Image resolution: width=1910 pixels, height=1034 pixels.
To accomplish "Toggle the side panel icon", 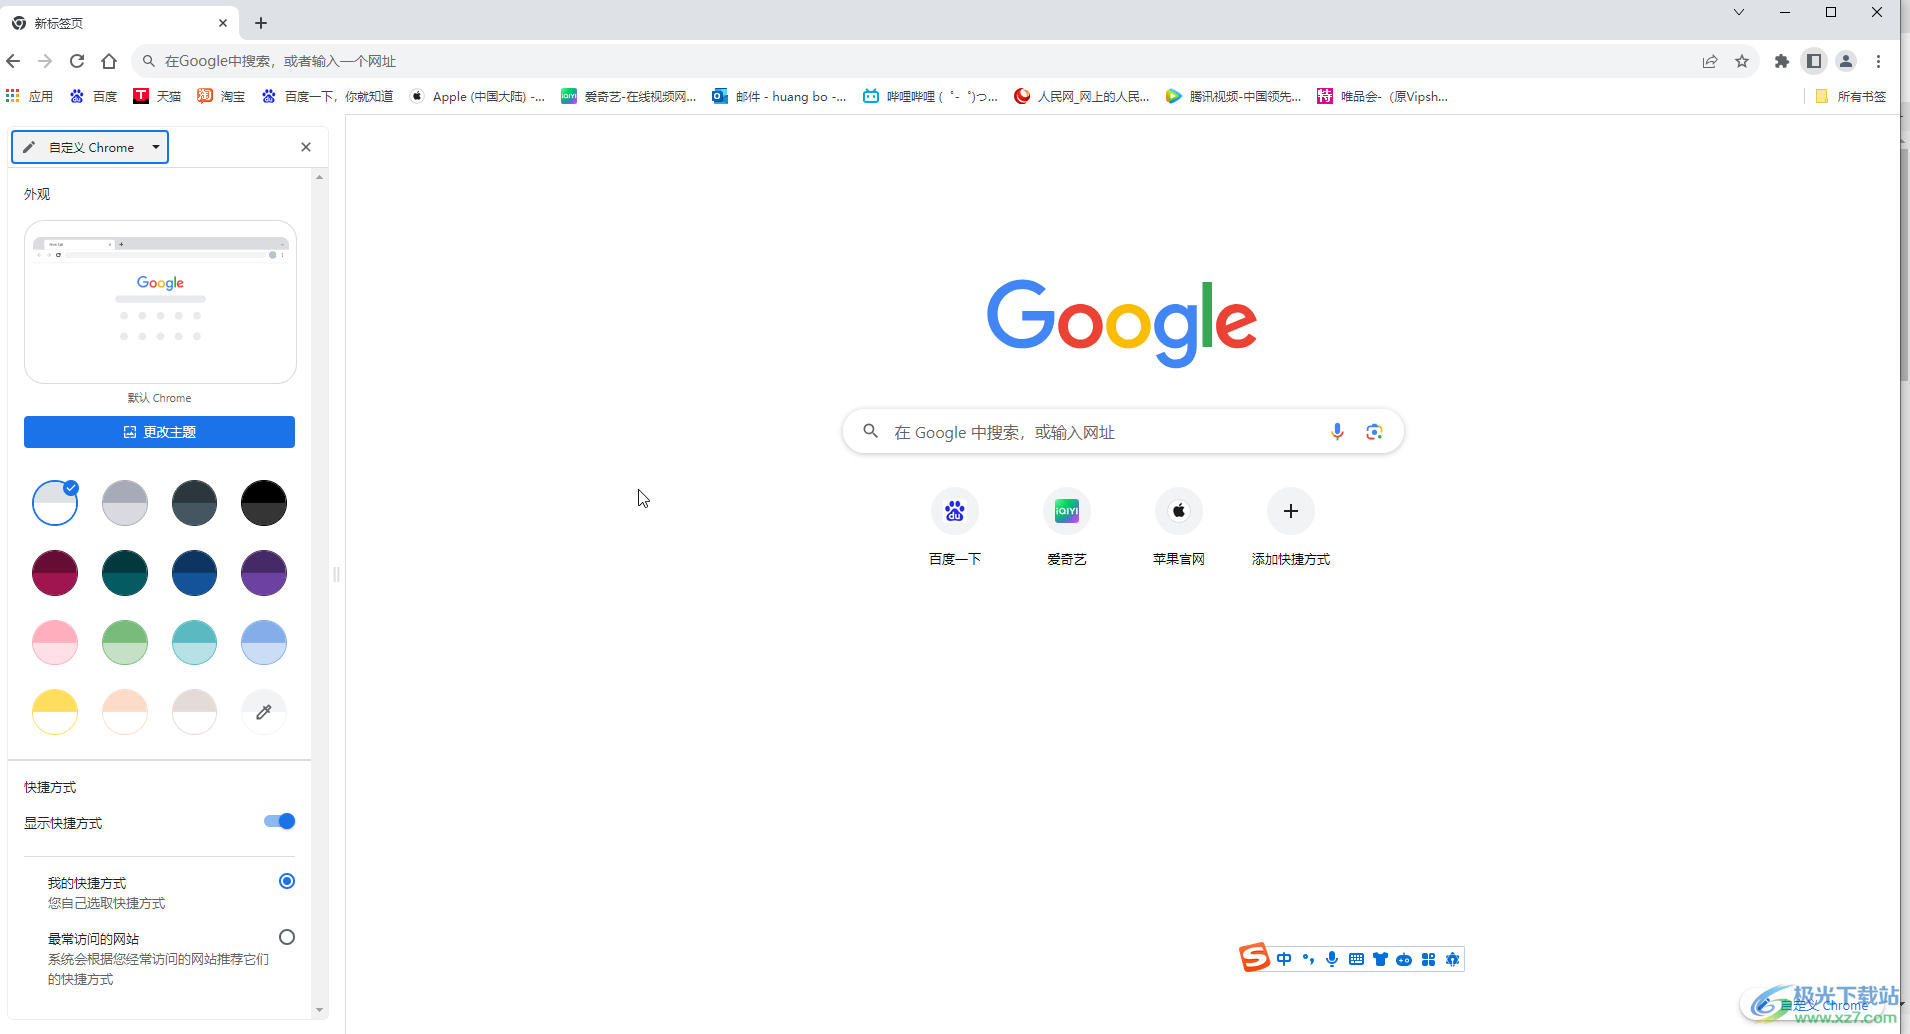I will 1814,61.
